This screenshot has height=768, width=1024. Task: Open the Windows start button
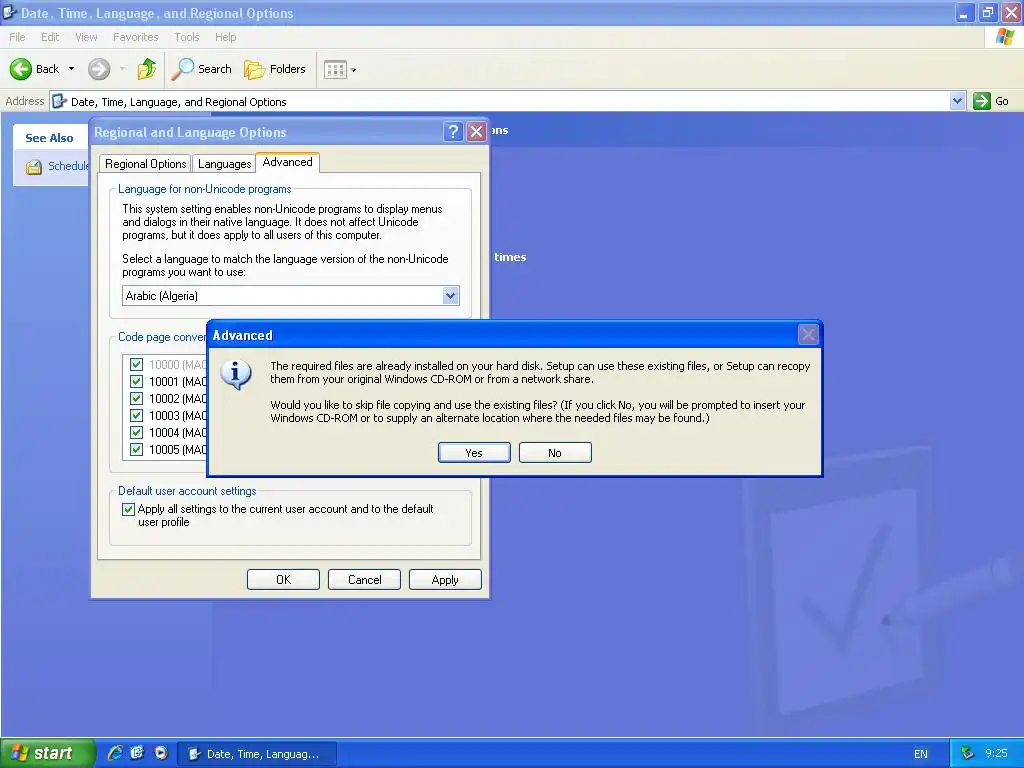tap(46, 753)
